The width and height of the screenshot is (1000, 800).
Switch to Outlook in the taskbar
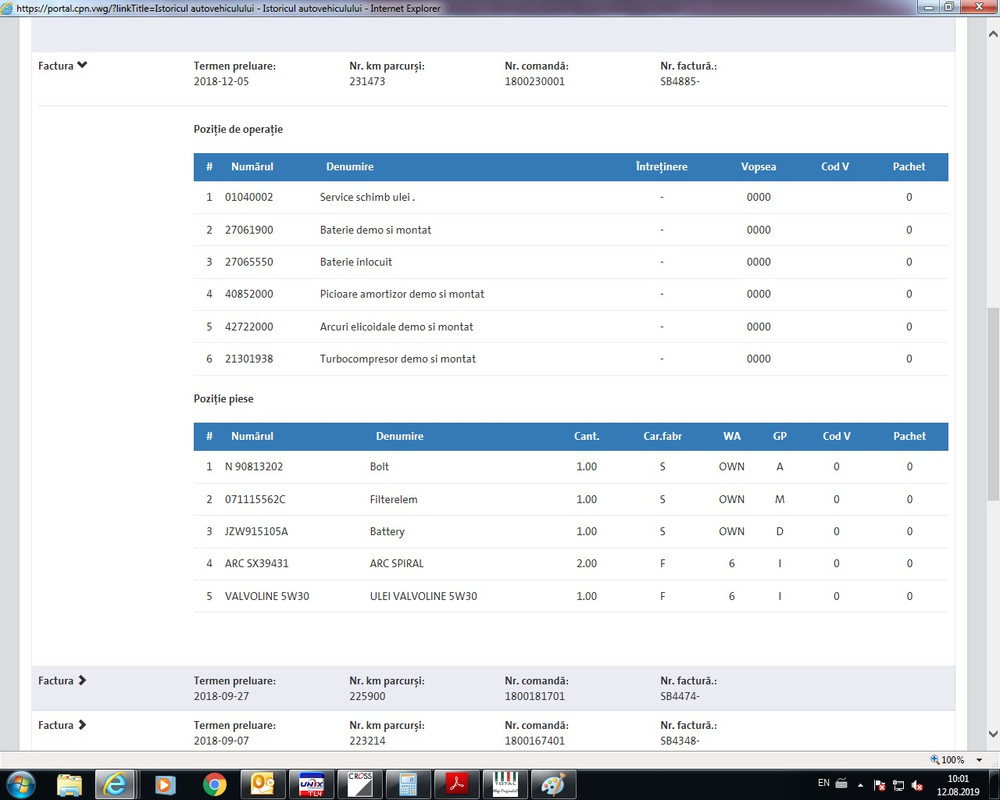pos(262,784)
